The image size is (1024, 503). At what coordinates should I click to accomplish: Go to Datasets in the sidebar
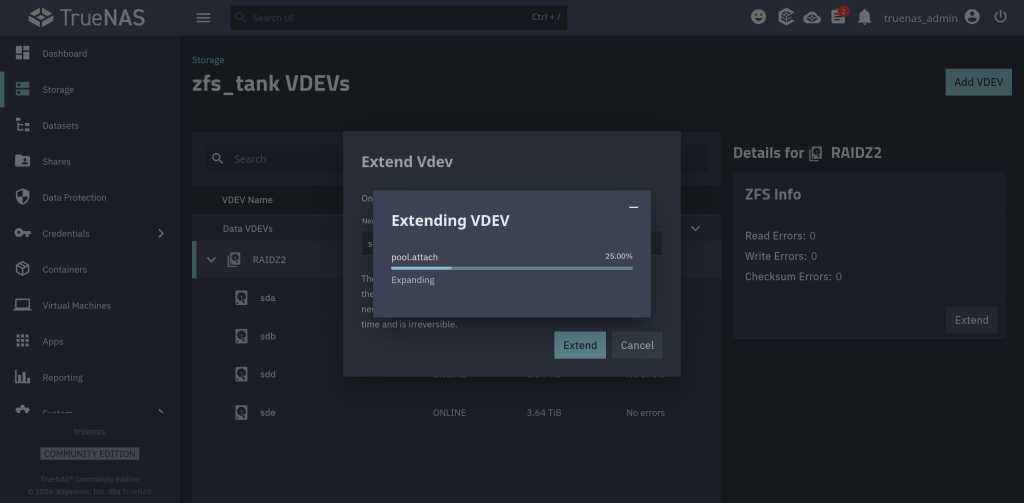click(x=60, y=126)
